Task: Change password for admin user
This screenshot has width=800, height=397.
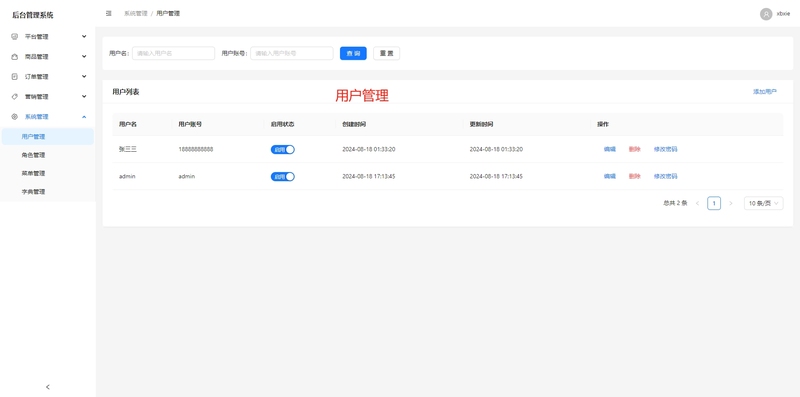Action: pos(665,177)
